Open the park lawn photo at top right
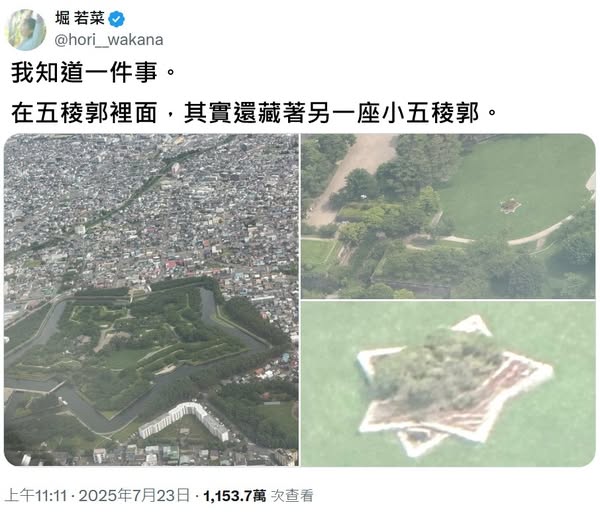The image size is (600, 517). pyautogui.click(x=448, y=216)
